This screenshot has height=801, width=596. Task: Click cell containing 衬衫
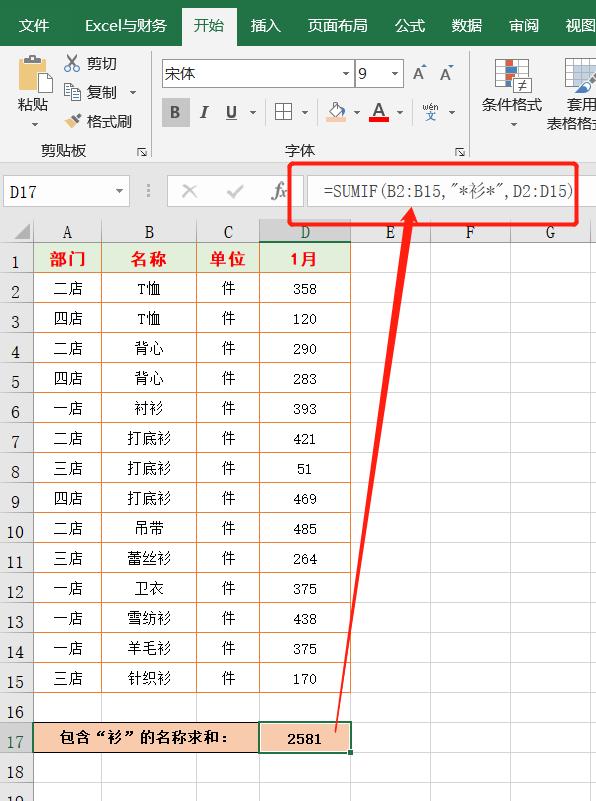pos(149,408)
